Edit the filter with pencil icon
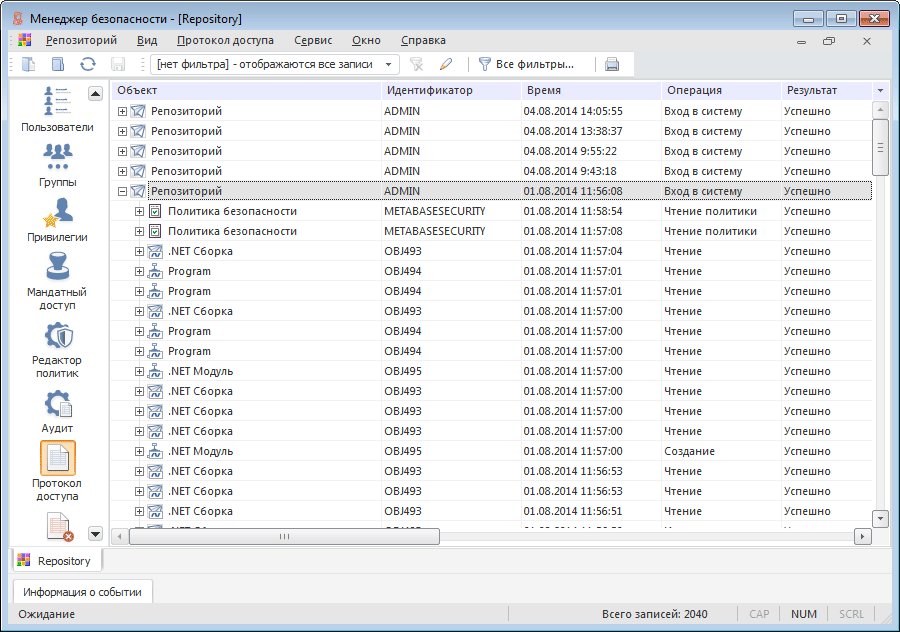 tap(446, 64)
